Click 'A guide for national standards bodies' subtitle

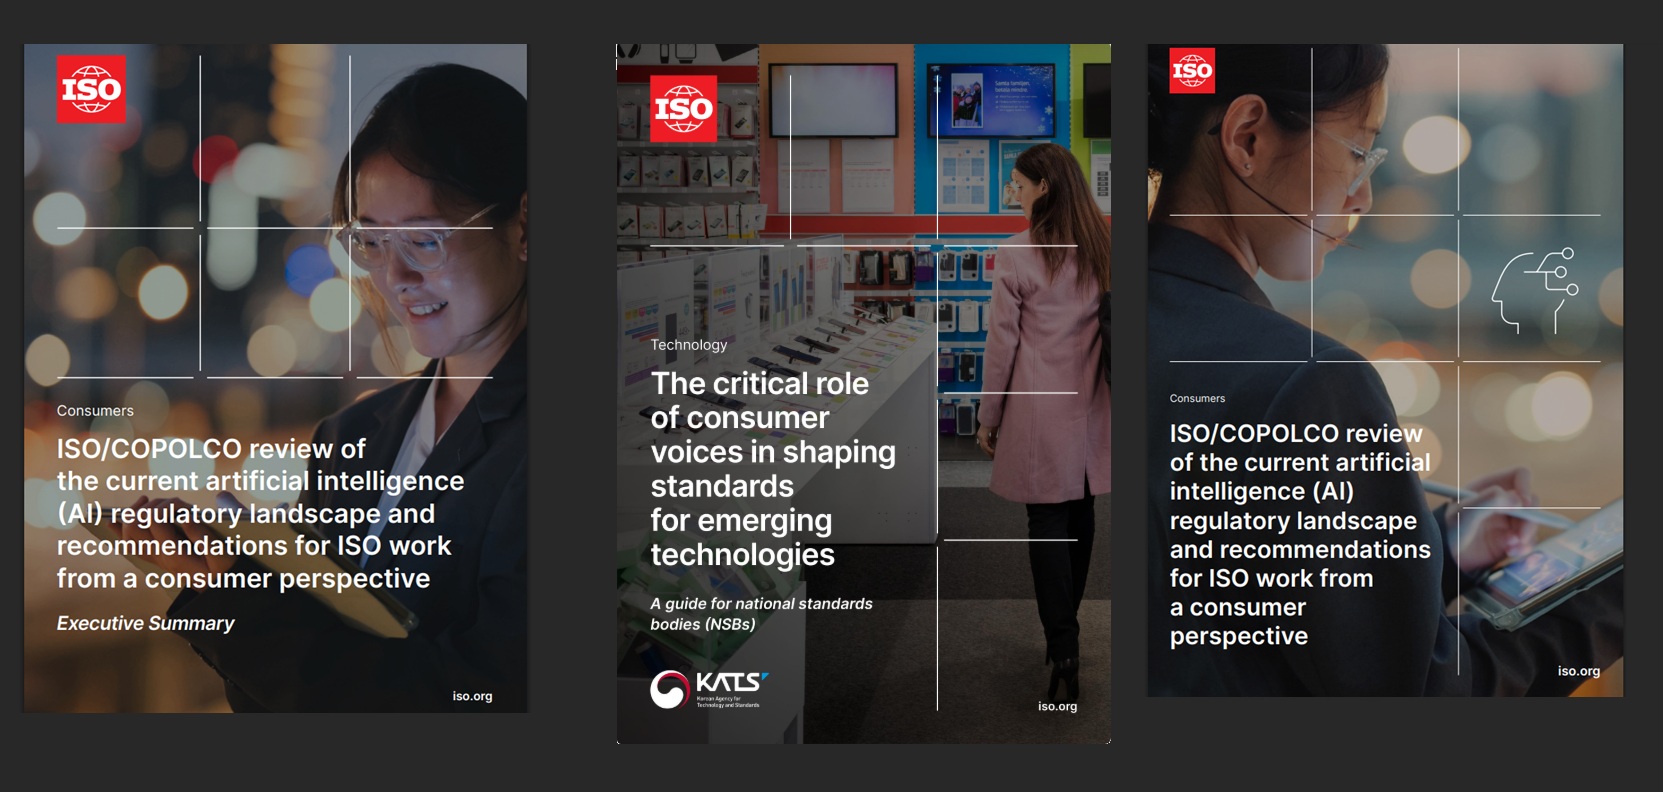[761, 614]
